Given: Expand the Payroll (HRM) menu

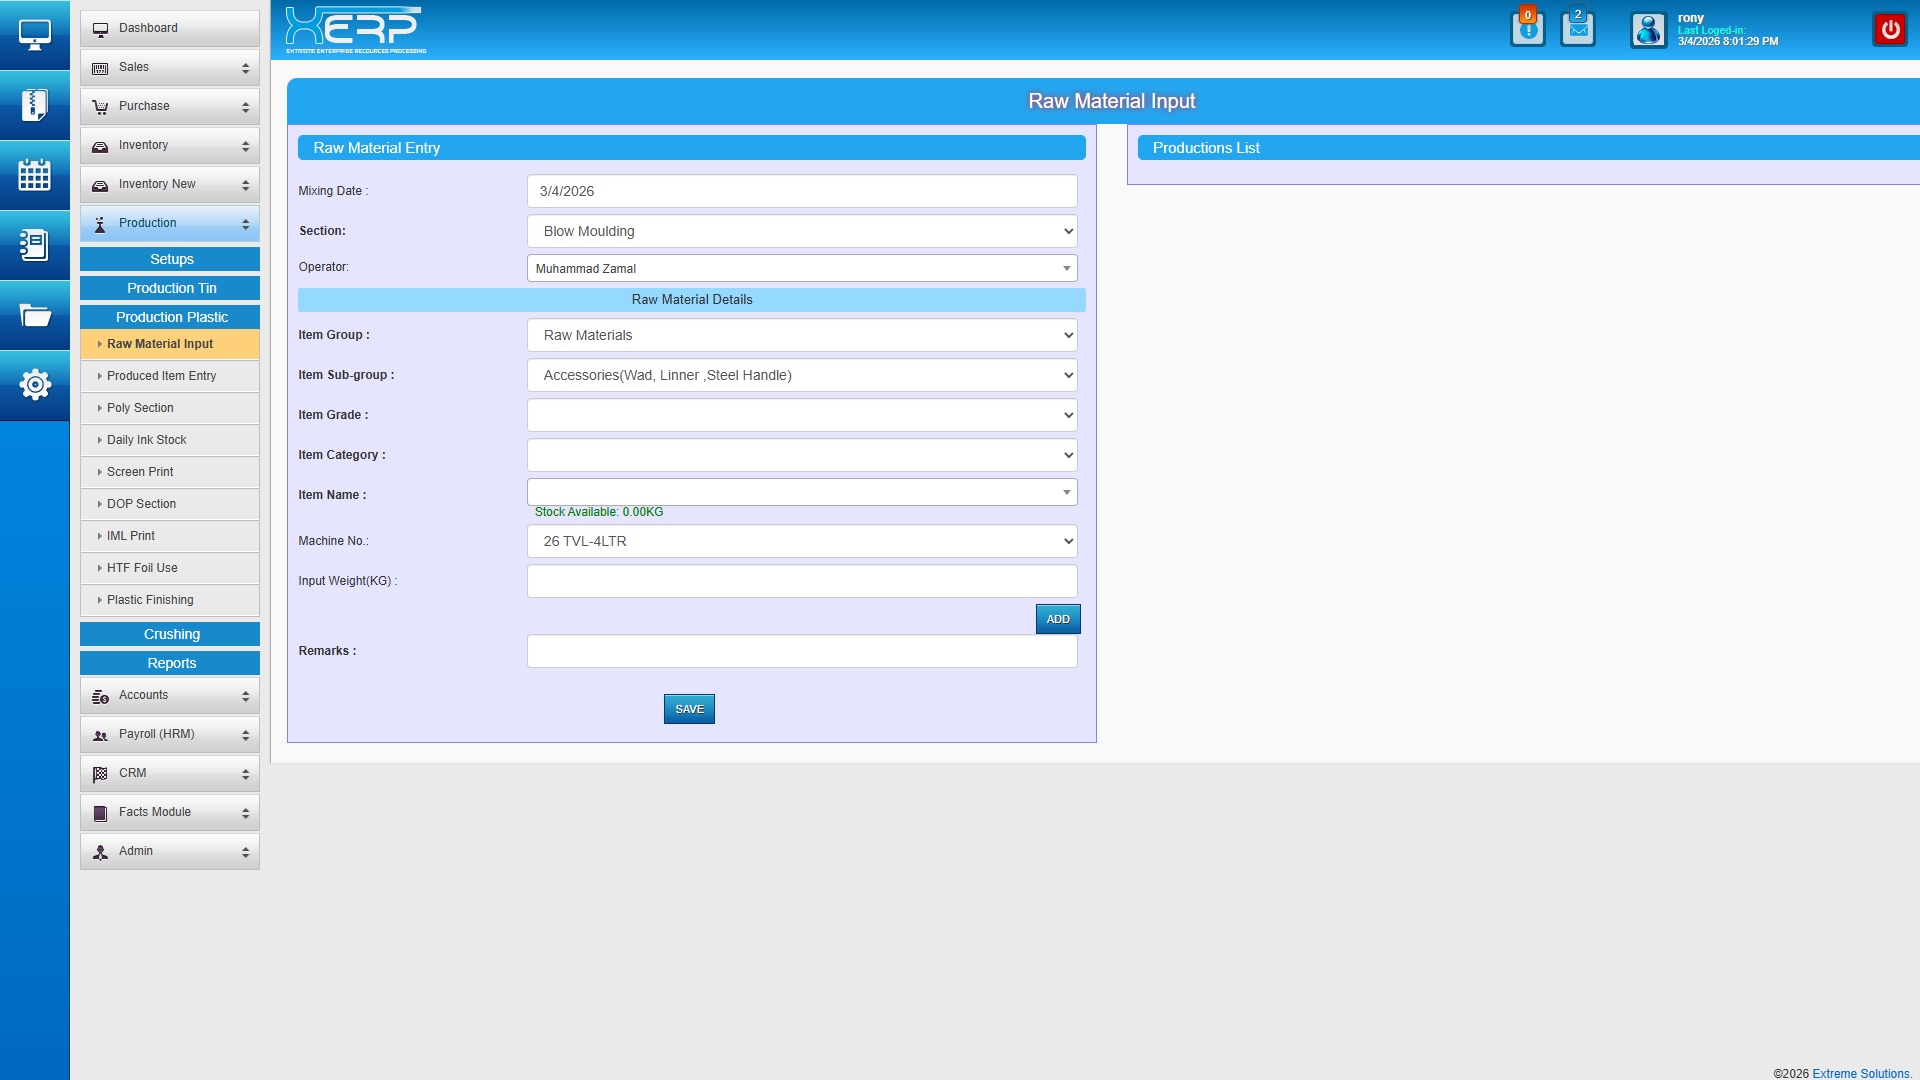Looking at the screenshot, I should [170, 734].
